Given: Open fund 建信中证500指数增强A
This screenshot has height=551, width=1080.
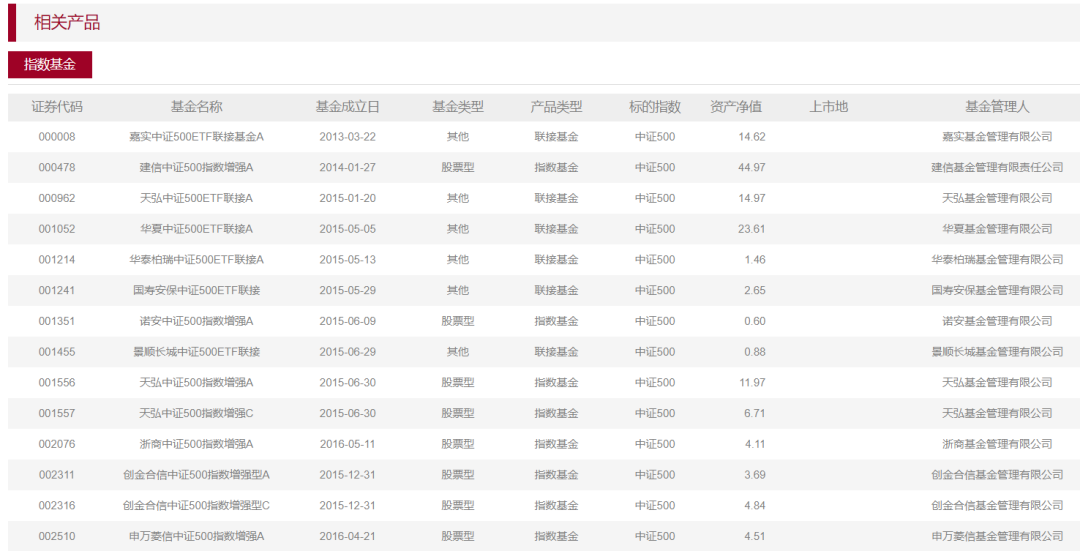Looking at the screenshot, I should click(196, 167).
